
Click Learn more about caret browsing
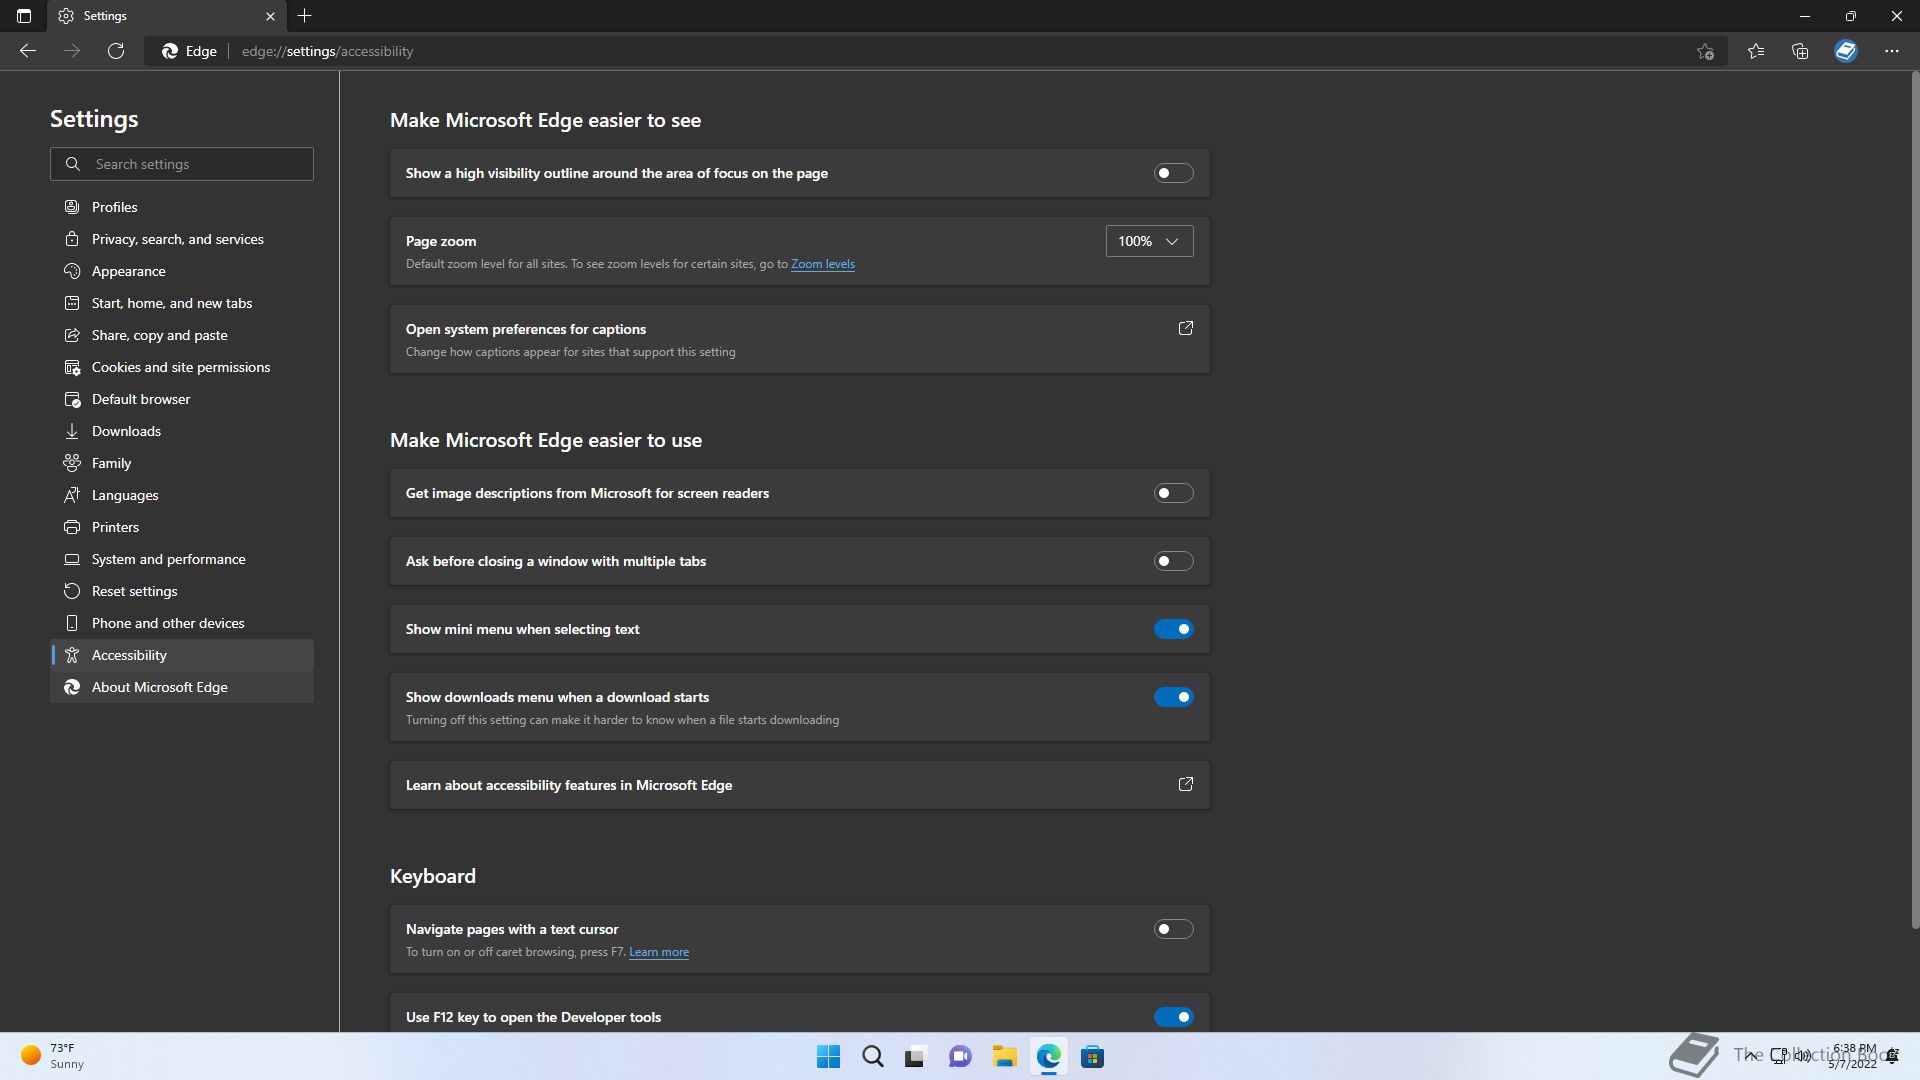658,952
